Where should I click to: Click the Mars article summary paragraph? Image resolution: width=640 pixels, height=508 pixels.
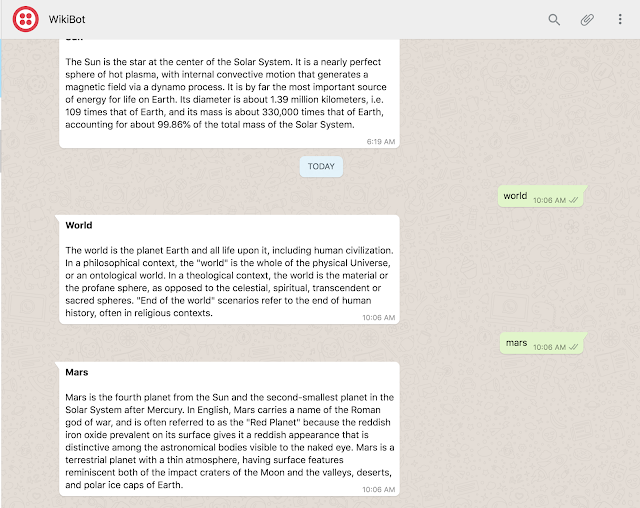point(229,441)
